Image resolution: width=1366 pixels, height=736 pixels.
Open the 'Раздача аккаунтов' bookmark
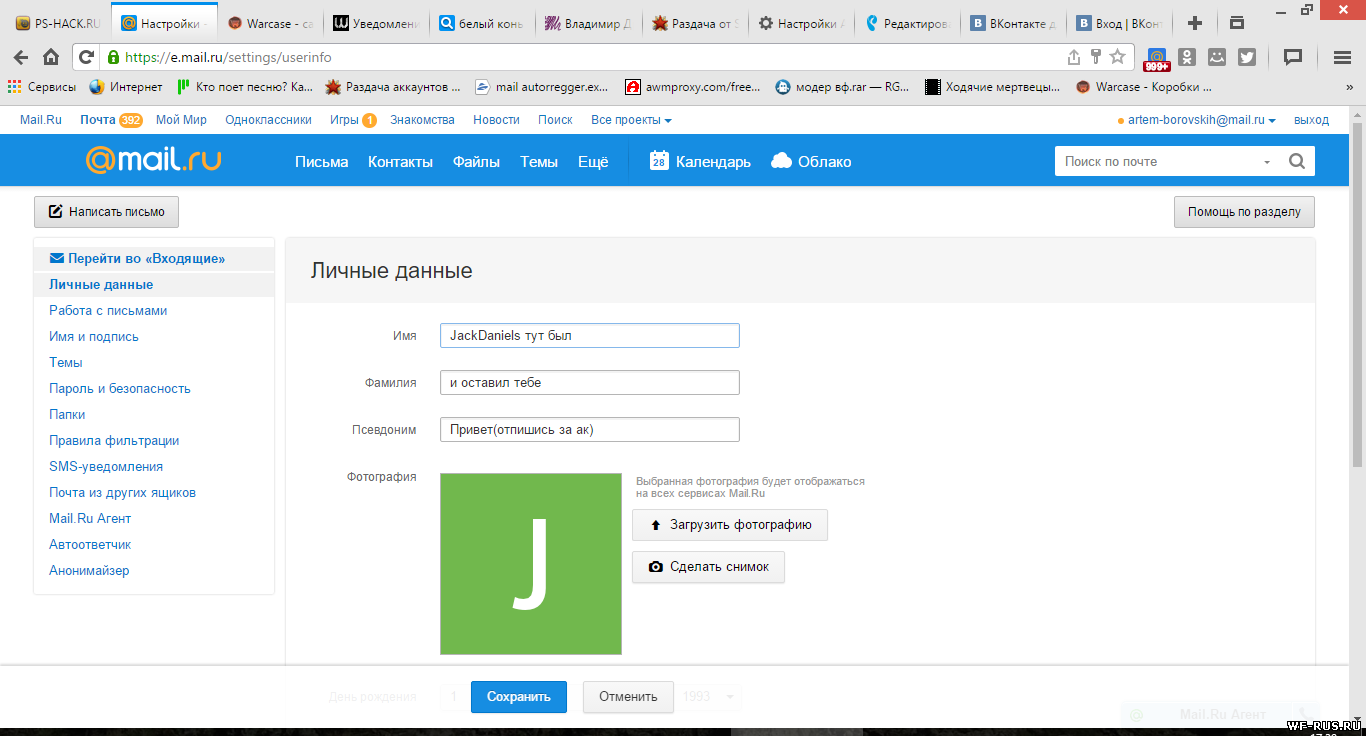tap(393, 87)
